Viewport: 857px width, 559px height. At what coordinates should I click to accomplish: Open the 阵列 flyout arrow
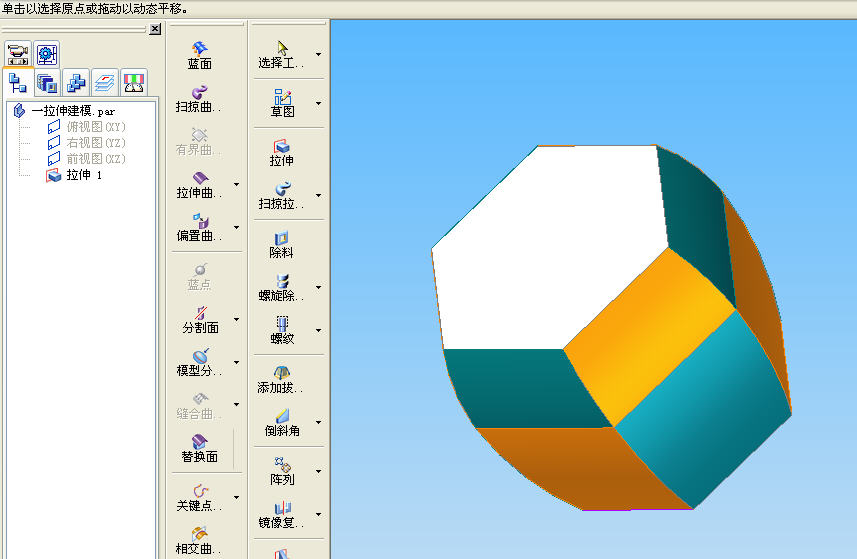318,471
